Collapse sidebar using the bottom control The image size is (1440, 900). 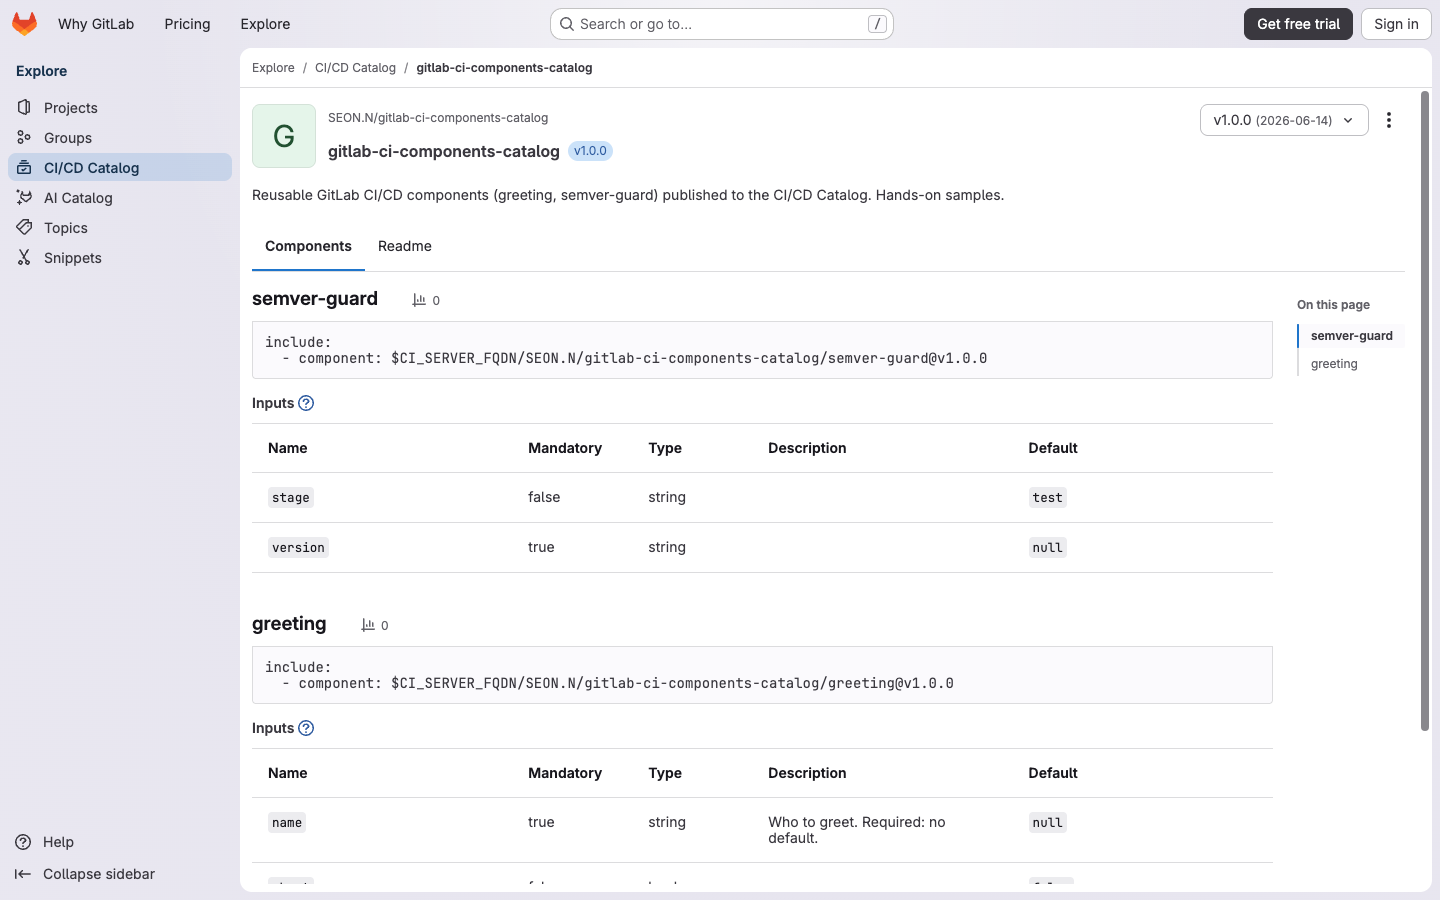[x=85, y=874]
